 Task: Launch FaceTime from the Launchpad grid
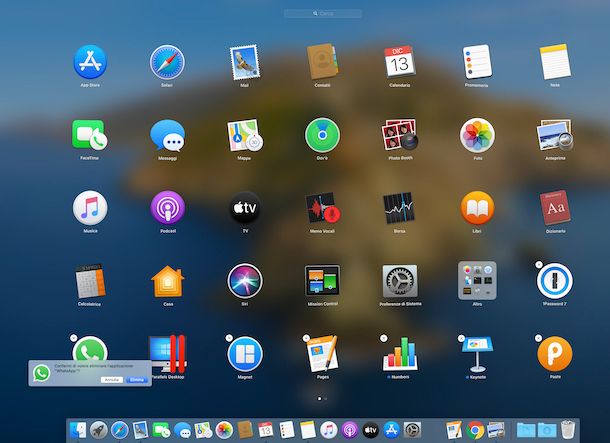click(x=90, y=135)
